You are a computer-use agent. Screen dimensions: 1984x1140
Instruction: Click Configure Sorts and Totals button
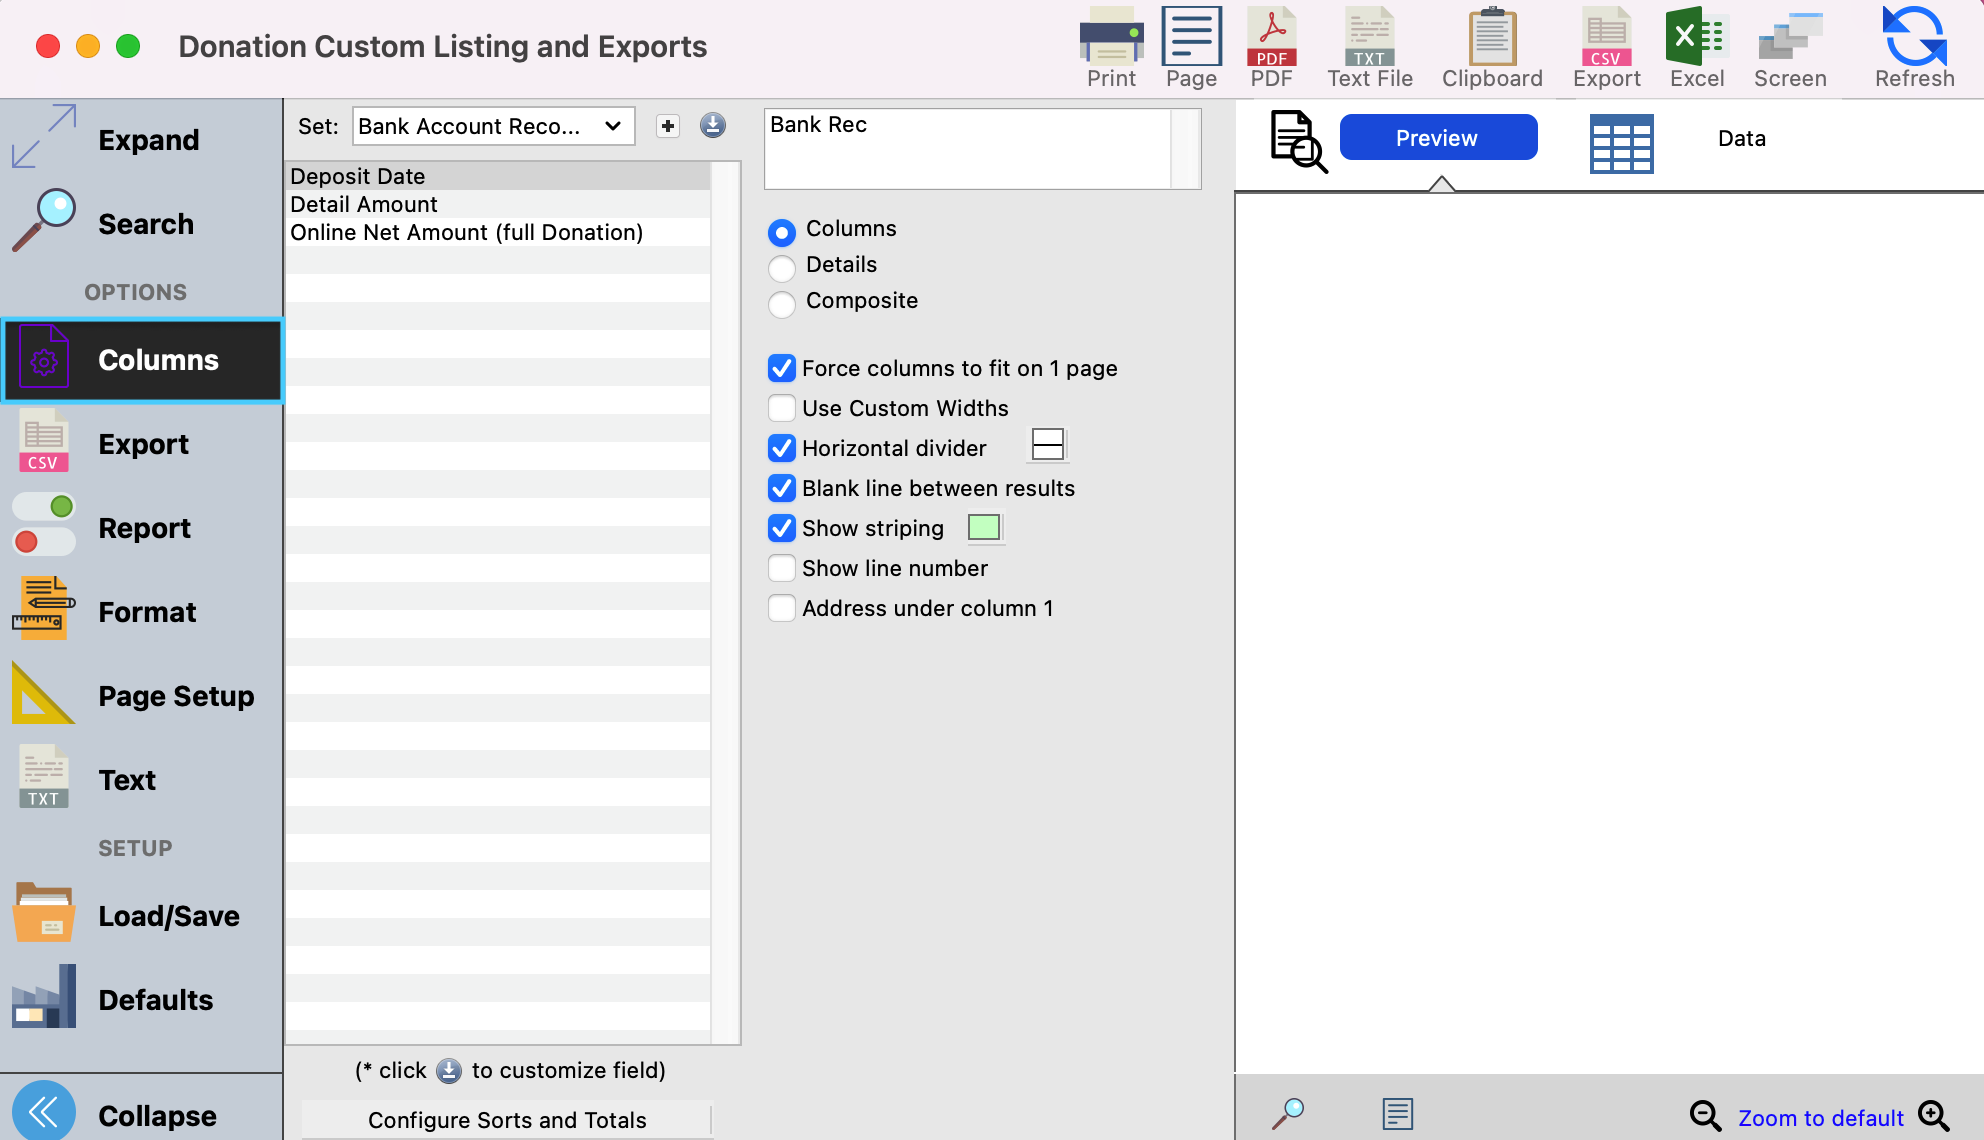point(507,1120)
